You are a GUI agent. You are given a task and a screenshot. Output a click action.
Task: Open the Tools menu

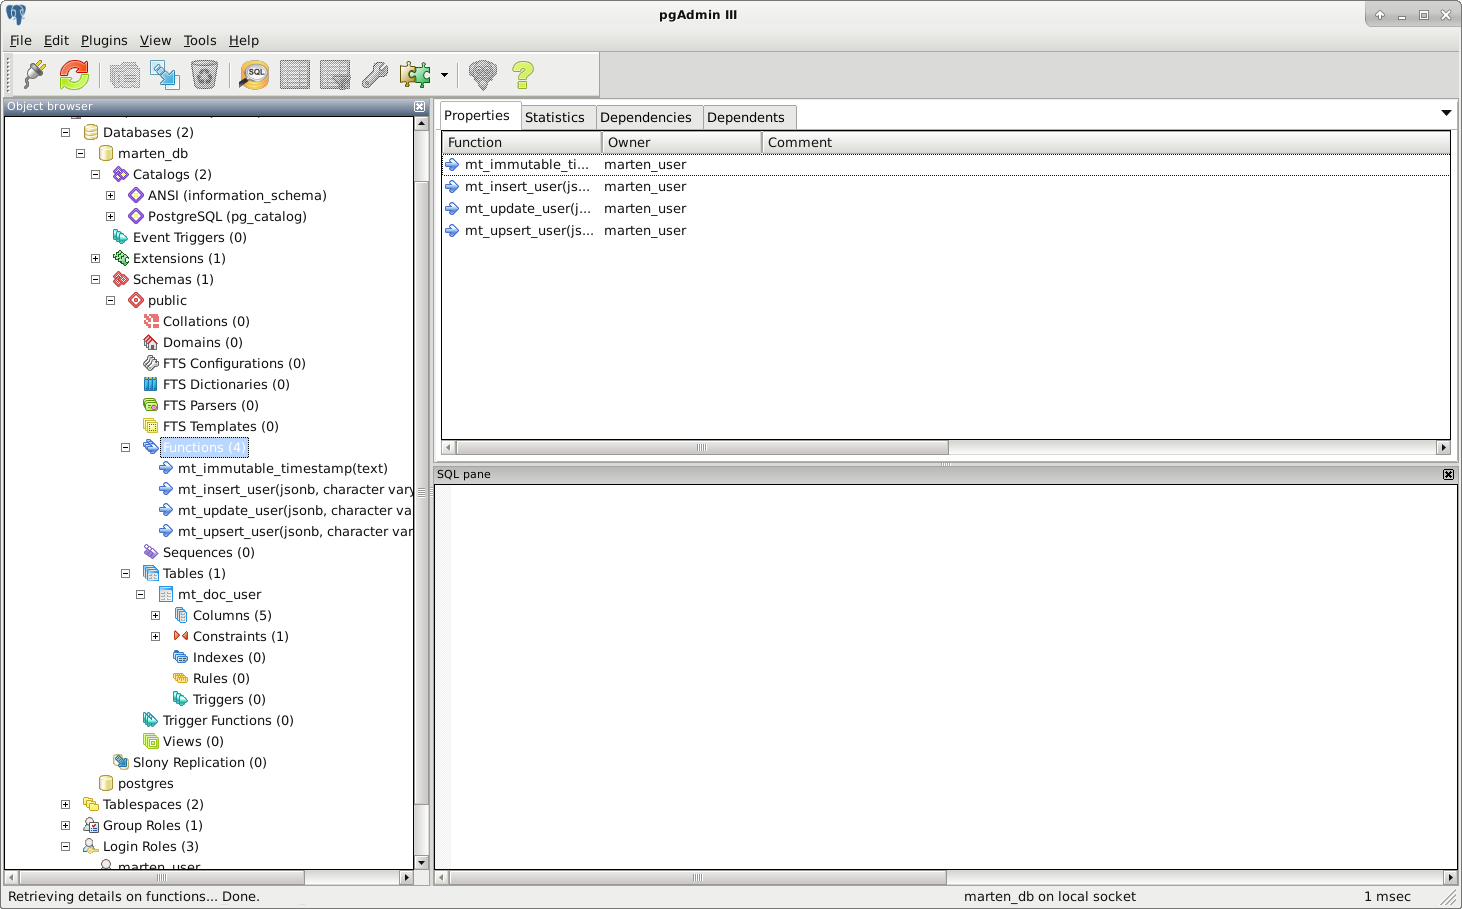click(x=200, y=40)
